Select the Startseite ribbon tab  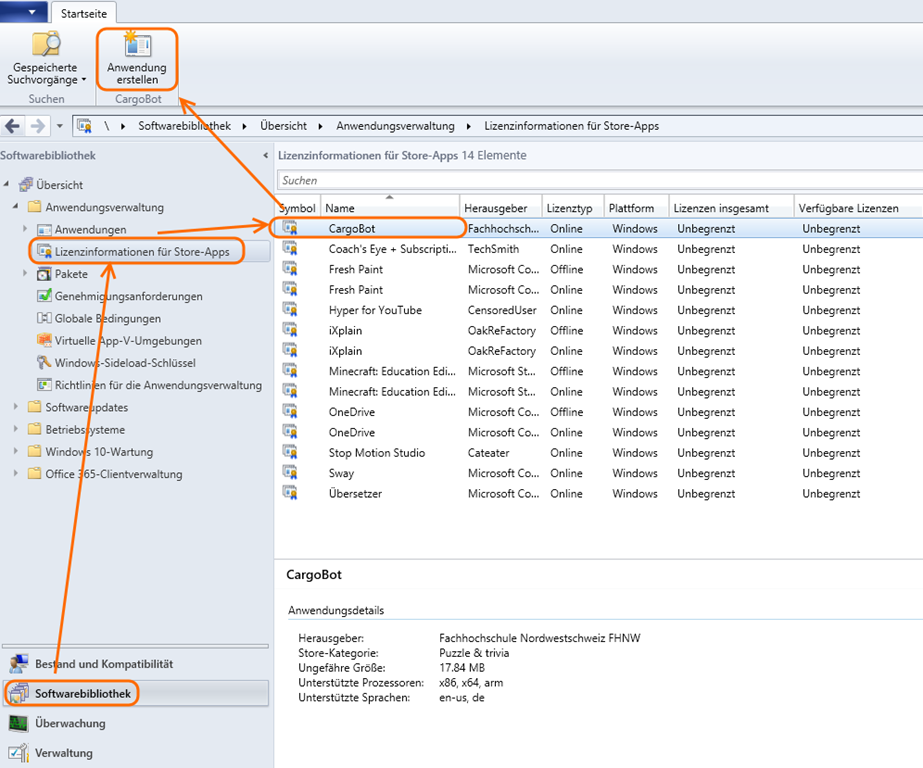pos(85,13)
